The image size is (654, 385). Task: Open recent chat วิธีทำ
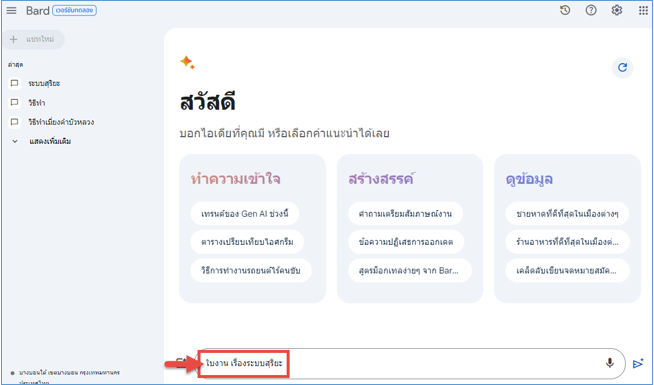[37, 103]
